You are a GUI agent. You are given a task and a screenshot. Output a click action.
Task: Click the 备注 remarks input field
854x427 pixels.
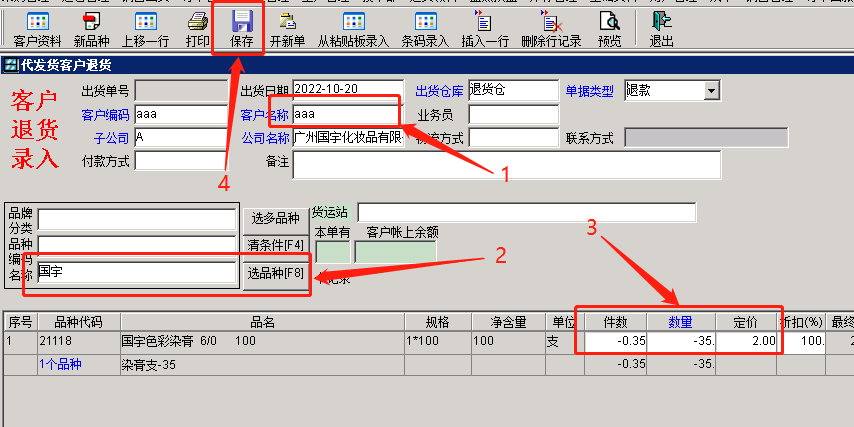(x=506, y=163)
